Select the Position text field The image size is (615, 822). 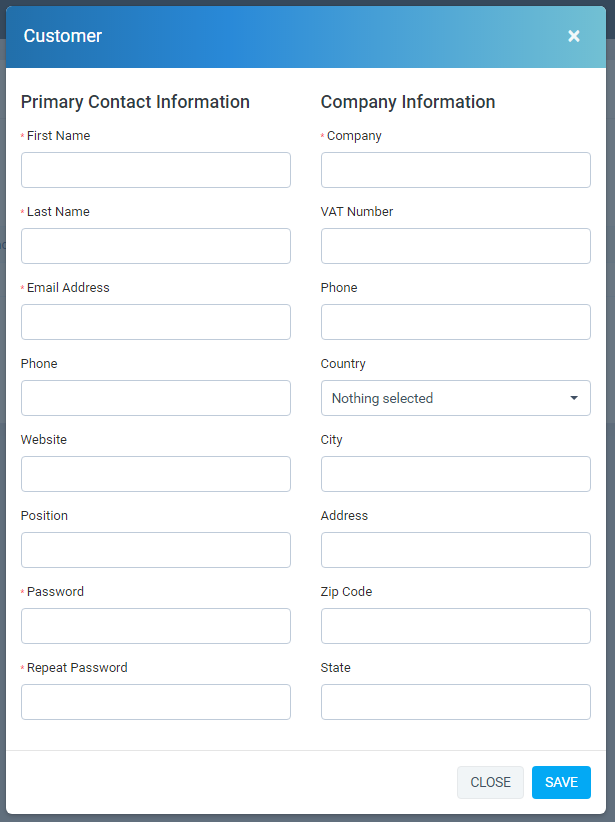tap(156, 550)
